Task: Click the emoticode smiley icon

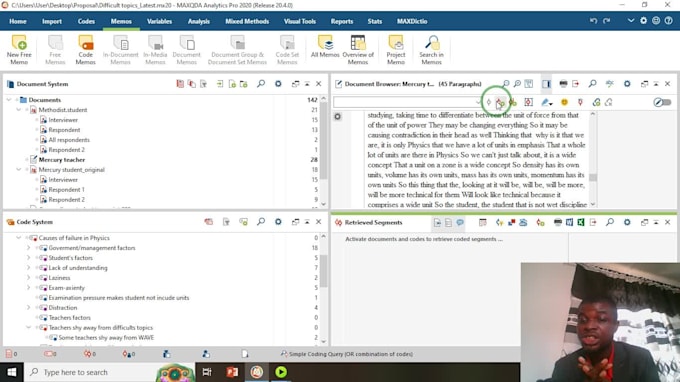Action: (564, 102)
